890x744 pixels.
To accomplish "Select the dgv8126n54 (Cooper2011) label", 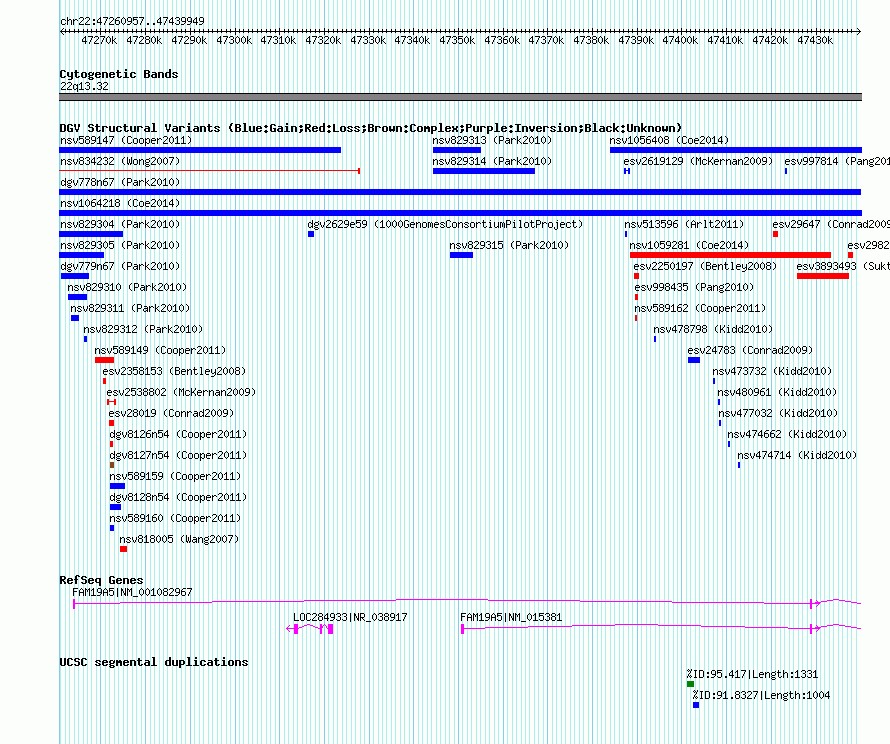I will point(178,434).
